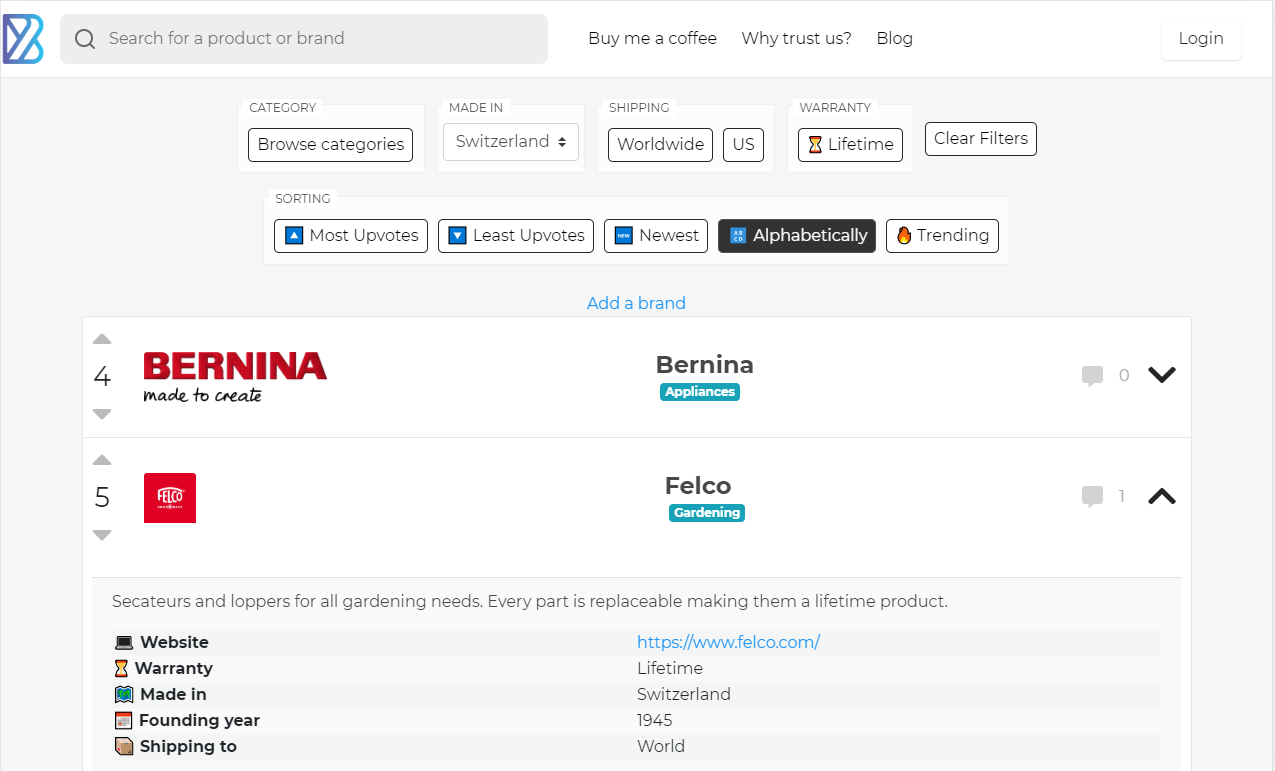Click the Bernina brand name

pyautogui.click(x=704, y=365)
